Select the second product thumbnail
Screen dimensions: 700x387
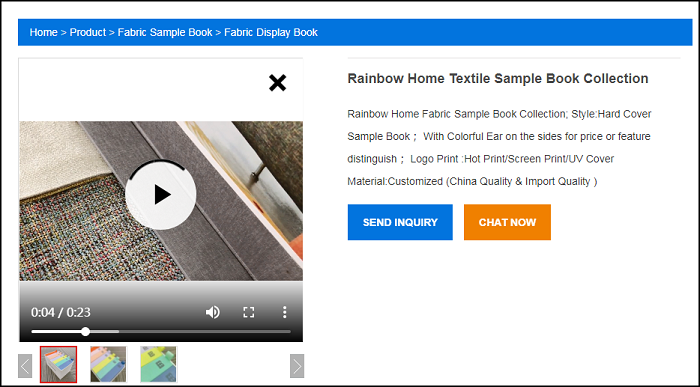108,364
